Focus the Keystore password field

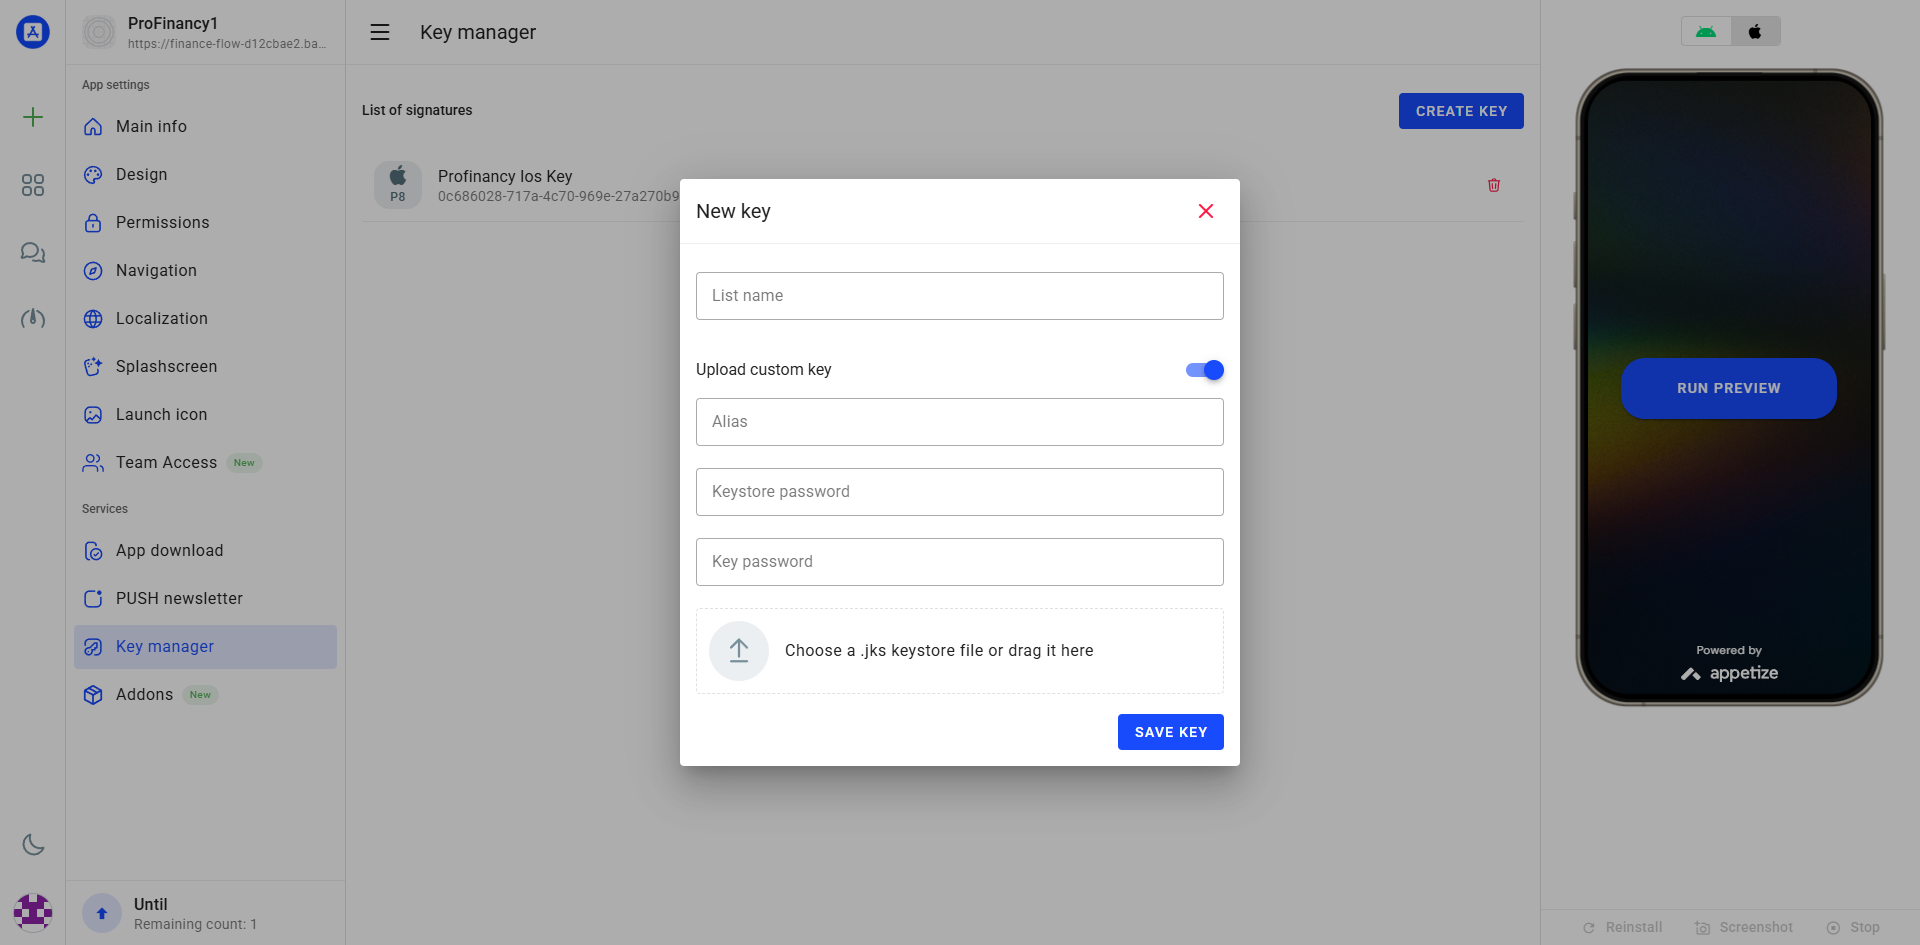tap(960, 492)
